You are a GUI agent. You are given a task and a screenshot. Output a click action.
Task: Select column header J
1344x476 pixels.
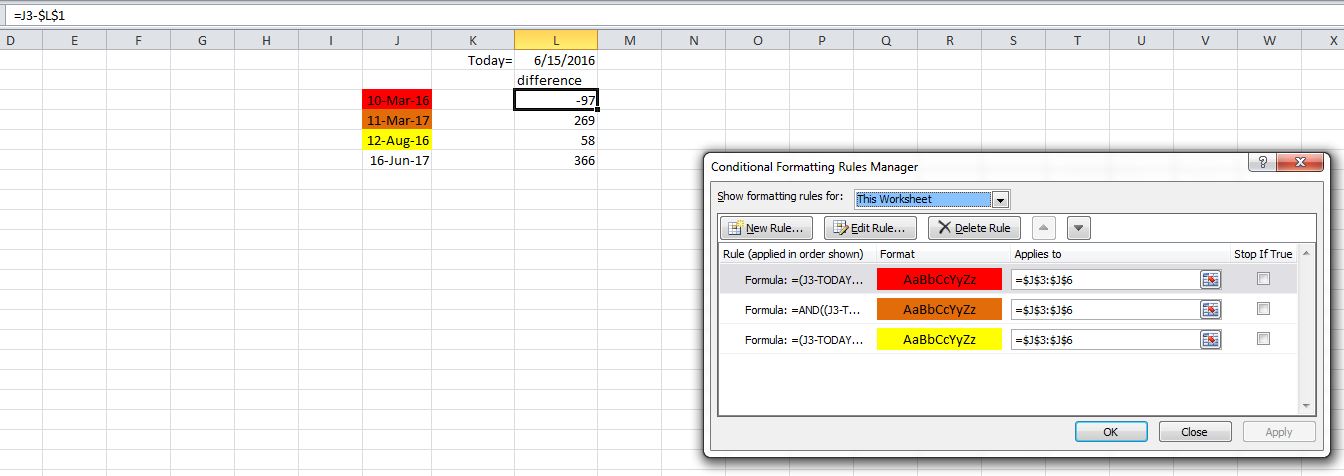click(x=398, y=40)
